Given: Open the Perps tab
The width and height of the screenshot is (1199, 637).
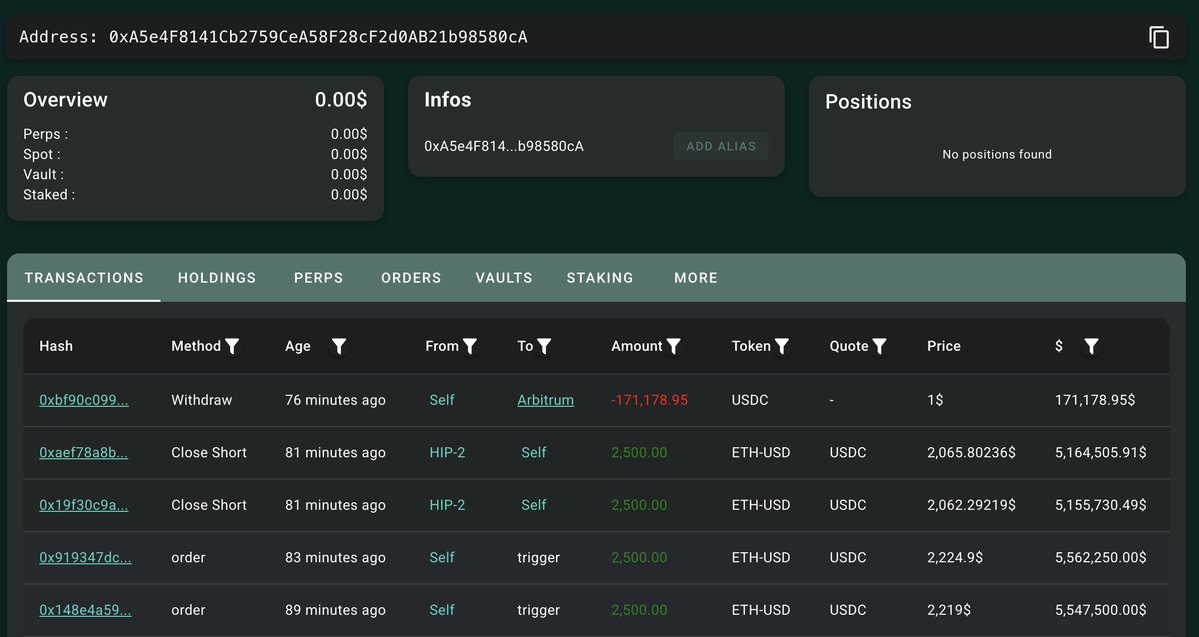Looking at the screenshot, I should [x=318, y=278].
